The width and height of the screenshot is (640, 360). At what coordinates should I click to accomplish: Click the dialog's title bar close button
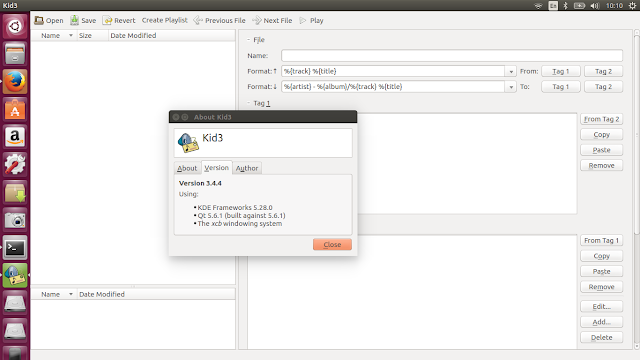pyautogui.click(x=176, y=117)
